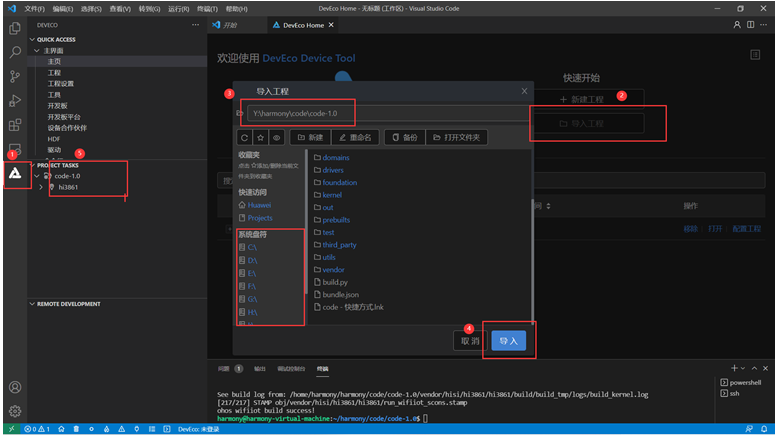Image resolution: width=777 pixels, height=436 pixels.
Task: Close the DevEco Home tab
Action: [331, 25]
